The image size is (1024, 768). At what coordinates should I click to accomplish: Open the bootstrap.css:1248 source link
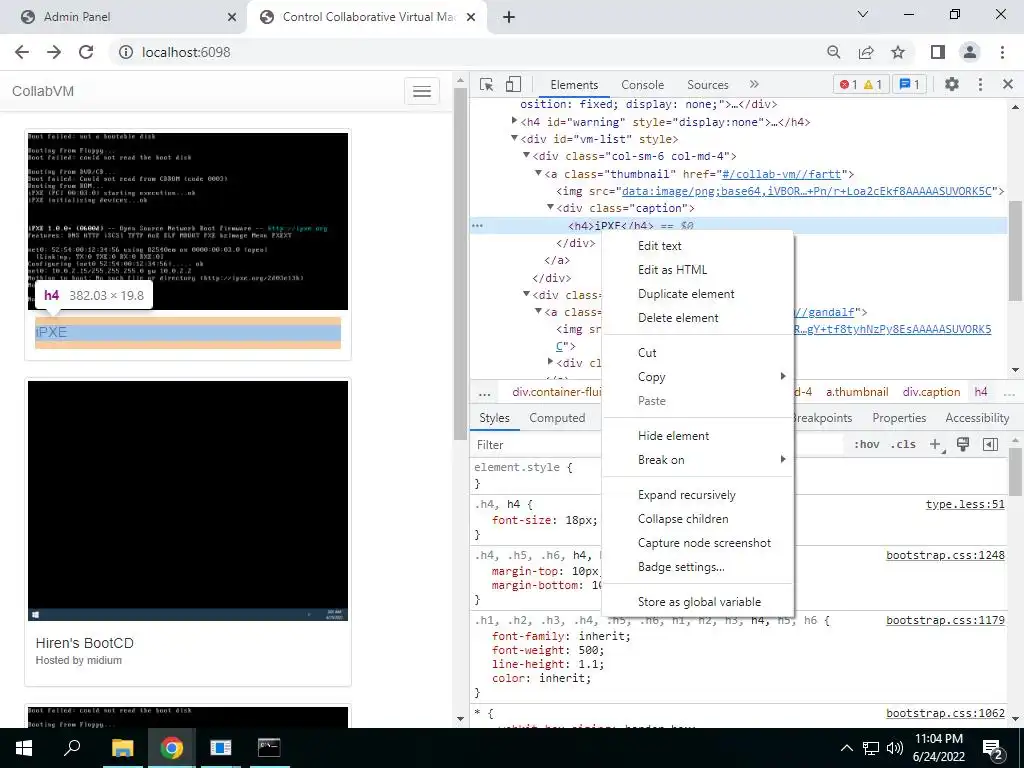pyautogui.click(x=946, y=555)
